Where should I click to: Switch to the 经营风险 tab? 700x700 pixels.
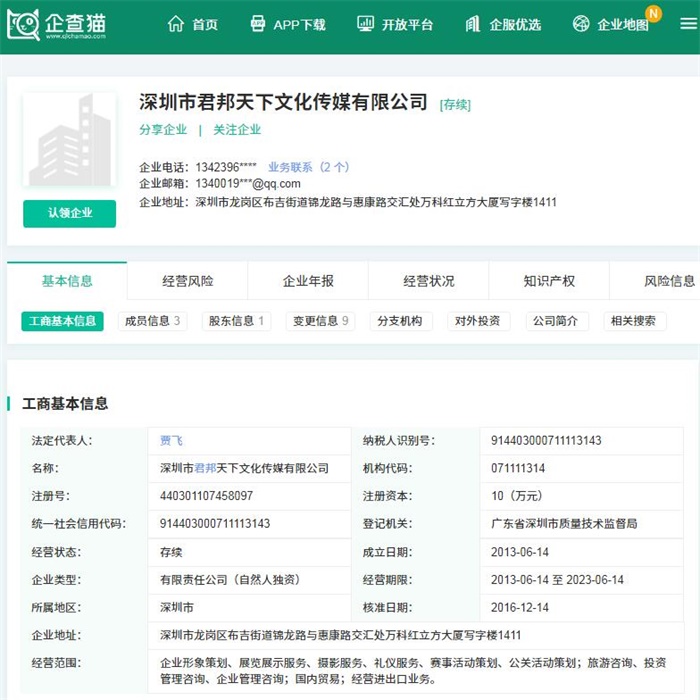click(187, 281)
